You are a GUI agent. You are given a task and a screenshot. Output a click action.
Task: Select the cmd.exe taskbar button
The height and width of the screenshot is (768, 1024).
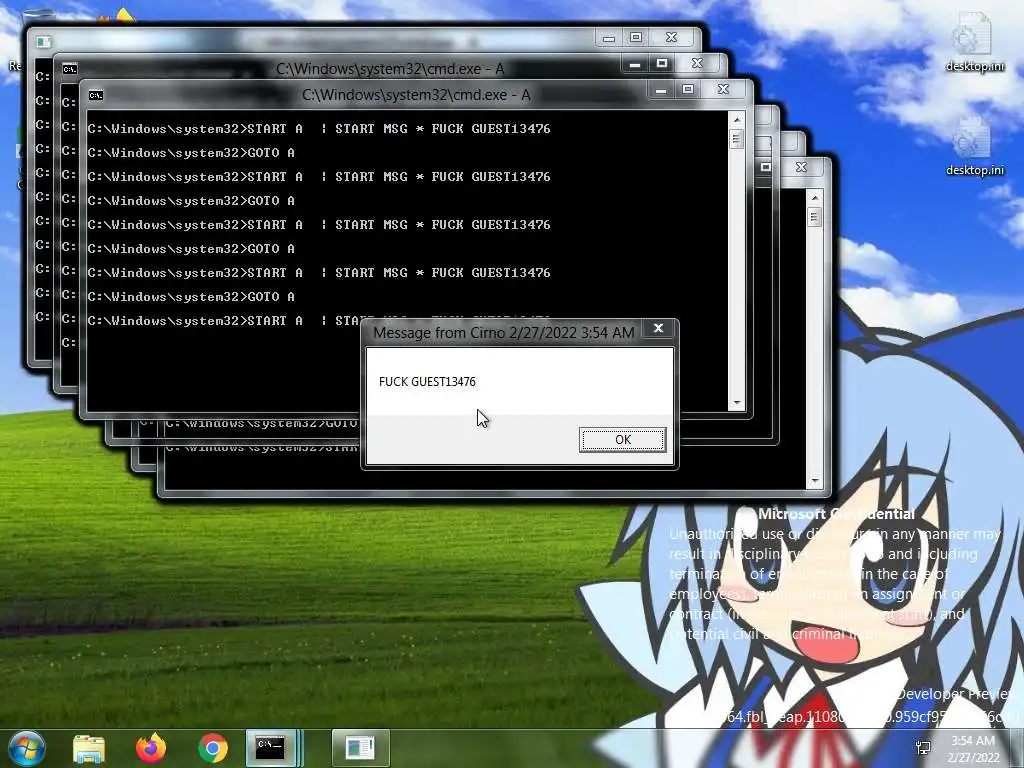(x=271, y=748)
